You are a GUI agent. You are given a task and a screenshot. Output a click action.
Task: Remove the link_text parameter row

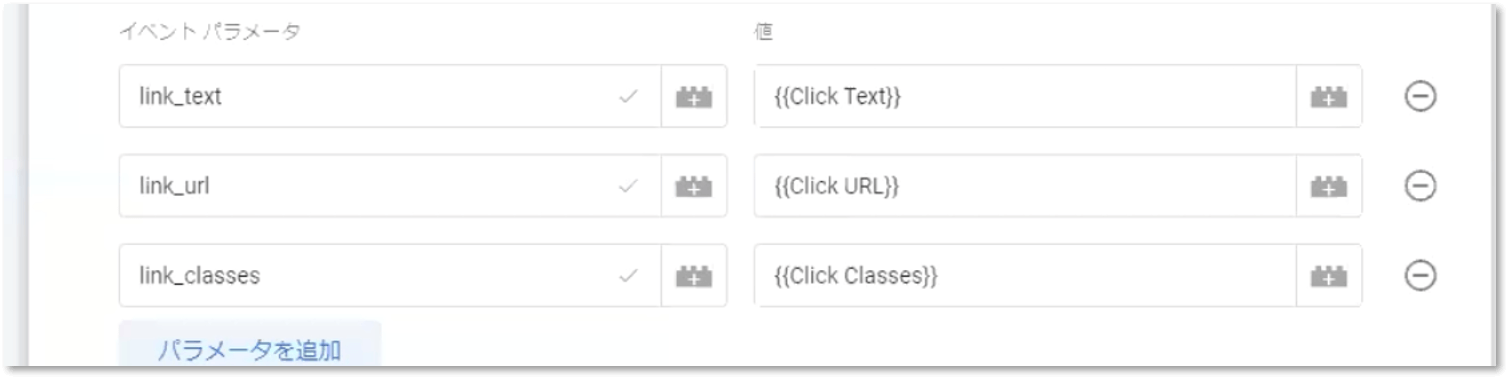(1421, 97)
